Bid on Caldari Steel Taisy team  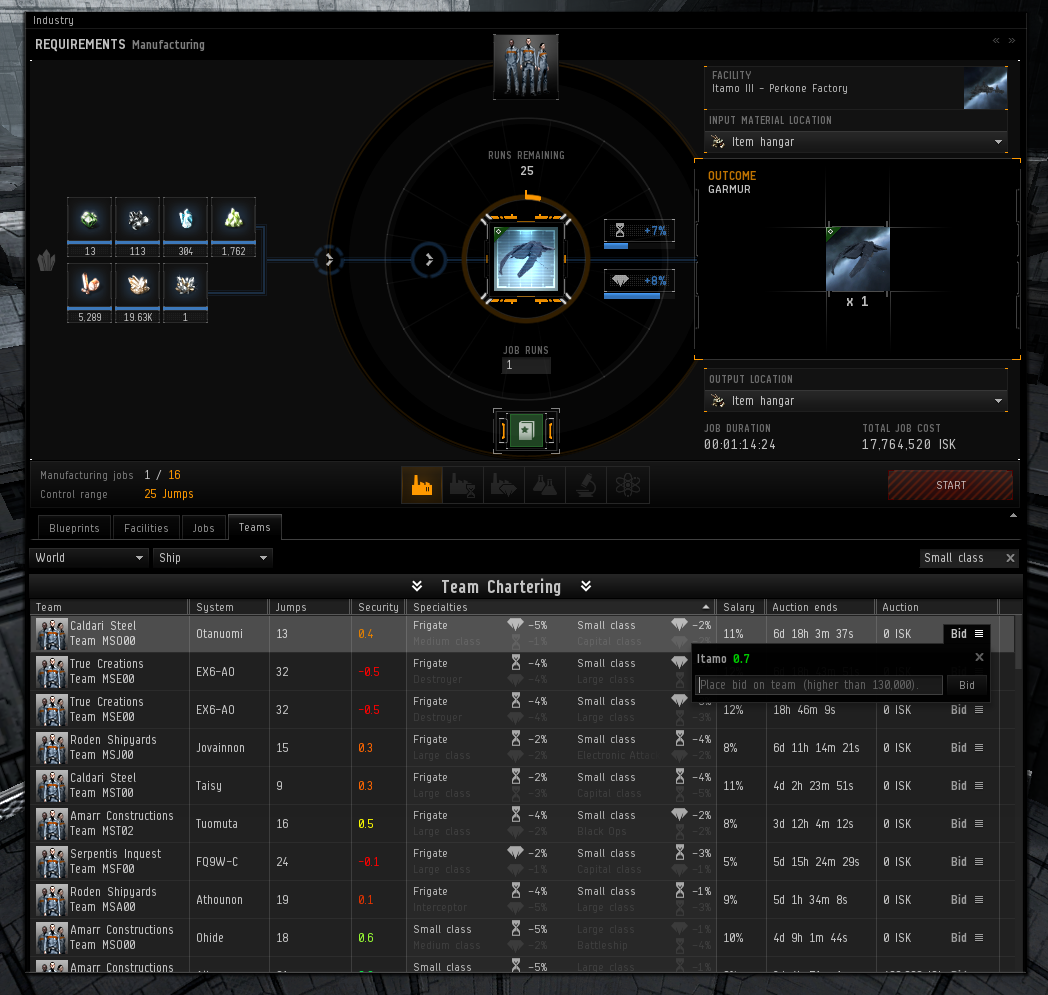pos(958,786)
